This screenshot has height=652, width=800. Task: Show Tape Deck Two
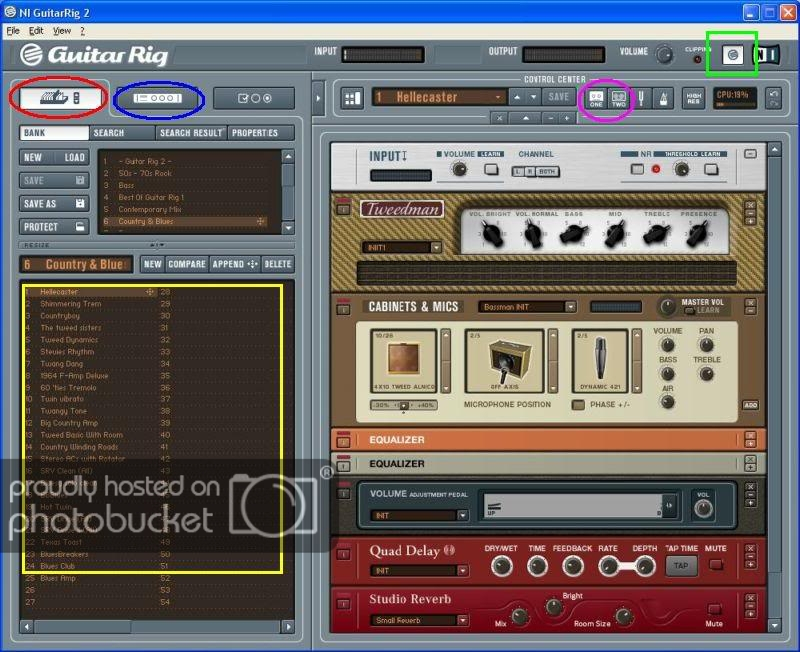618,98
